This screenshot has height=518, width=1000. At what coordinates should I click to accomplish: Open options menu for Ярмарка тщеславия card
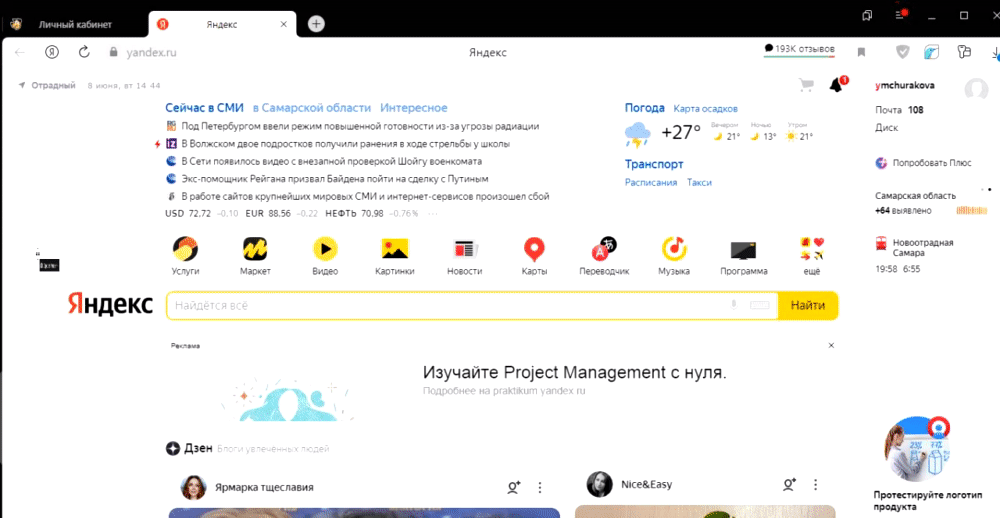tap(540, 487)
